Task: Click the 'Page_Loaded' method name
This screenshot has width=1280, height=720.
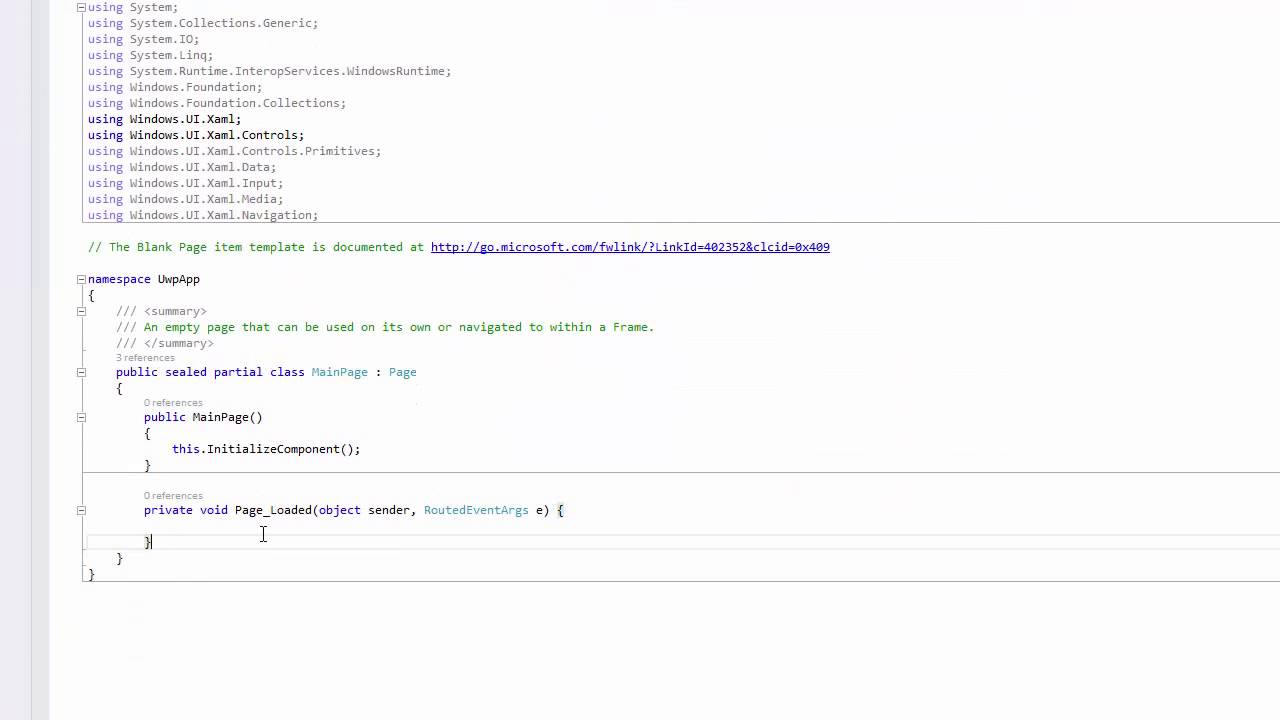Action: click(273, 510)
